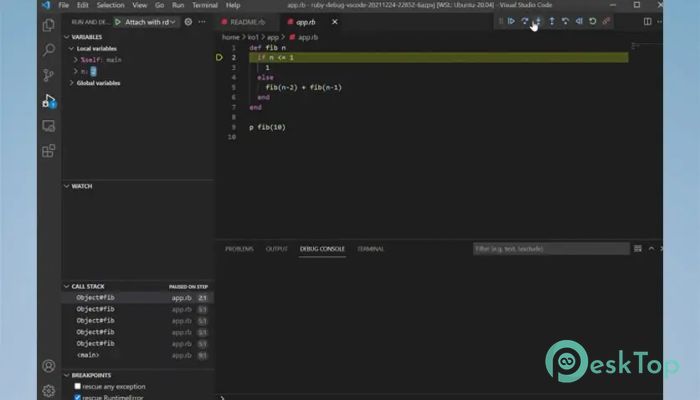Open the Help menu
Image resolution: width=700 pixels, height=400 pixels.
coord(233,5)
